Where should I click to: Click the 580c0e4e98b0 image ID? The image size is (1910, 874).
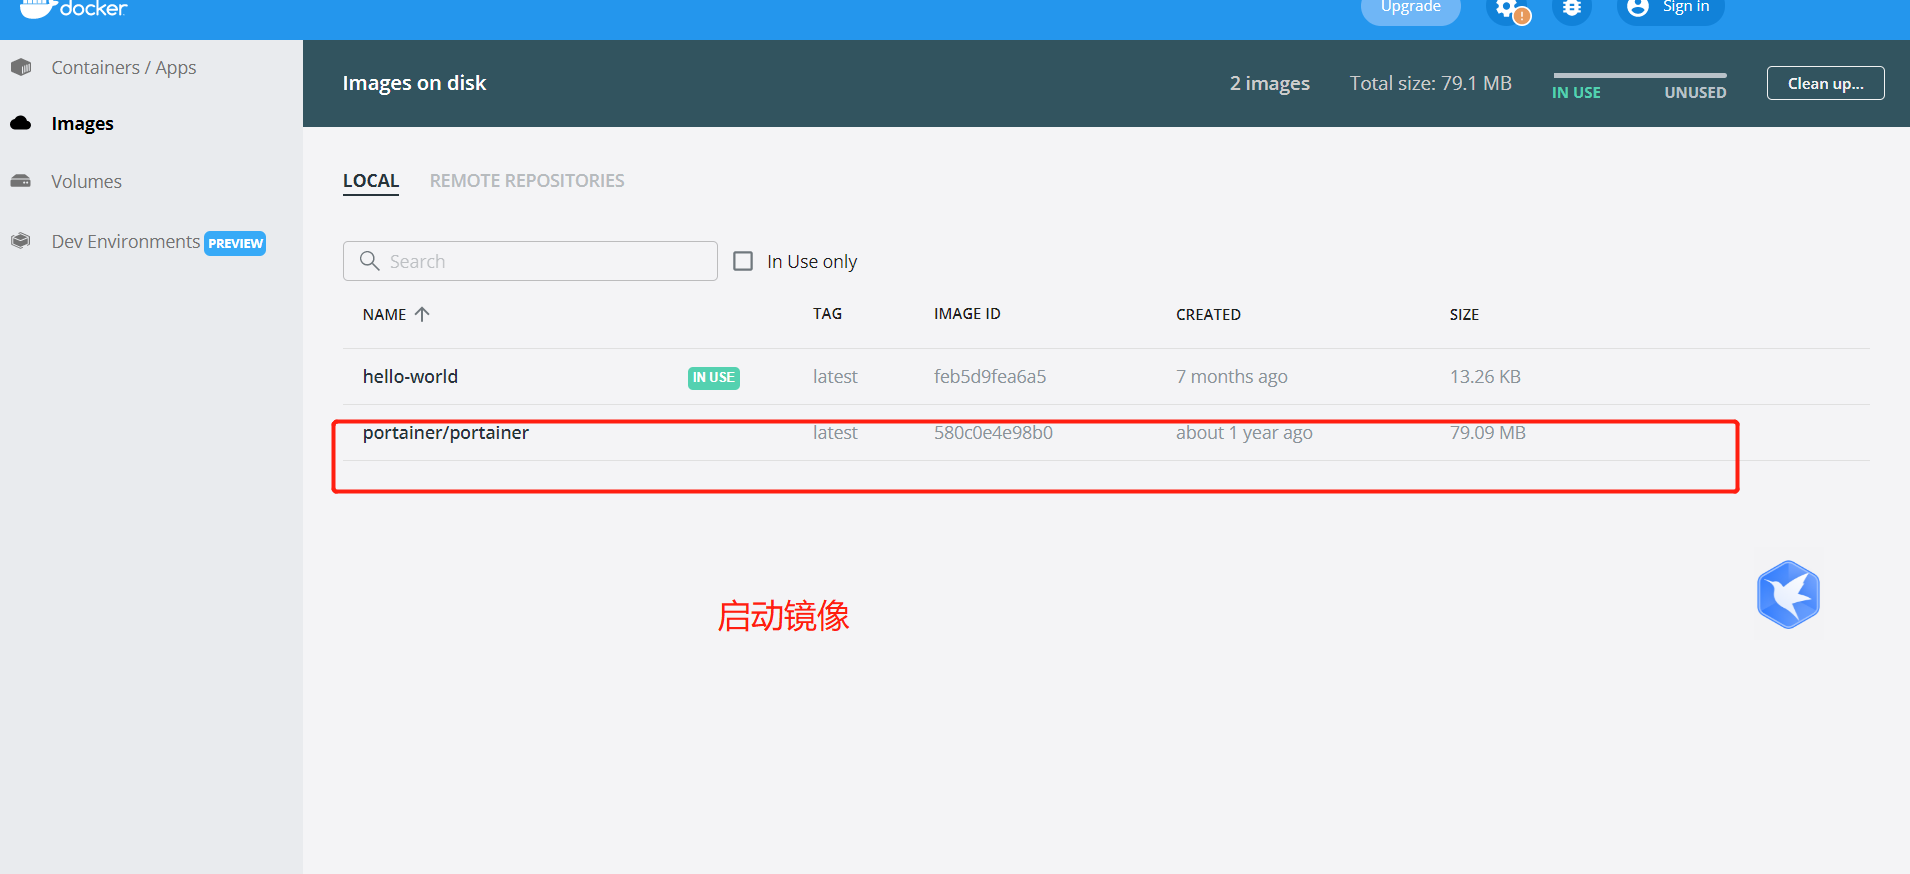(993, 433)
